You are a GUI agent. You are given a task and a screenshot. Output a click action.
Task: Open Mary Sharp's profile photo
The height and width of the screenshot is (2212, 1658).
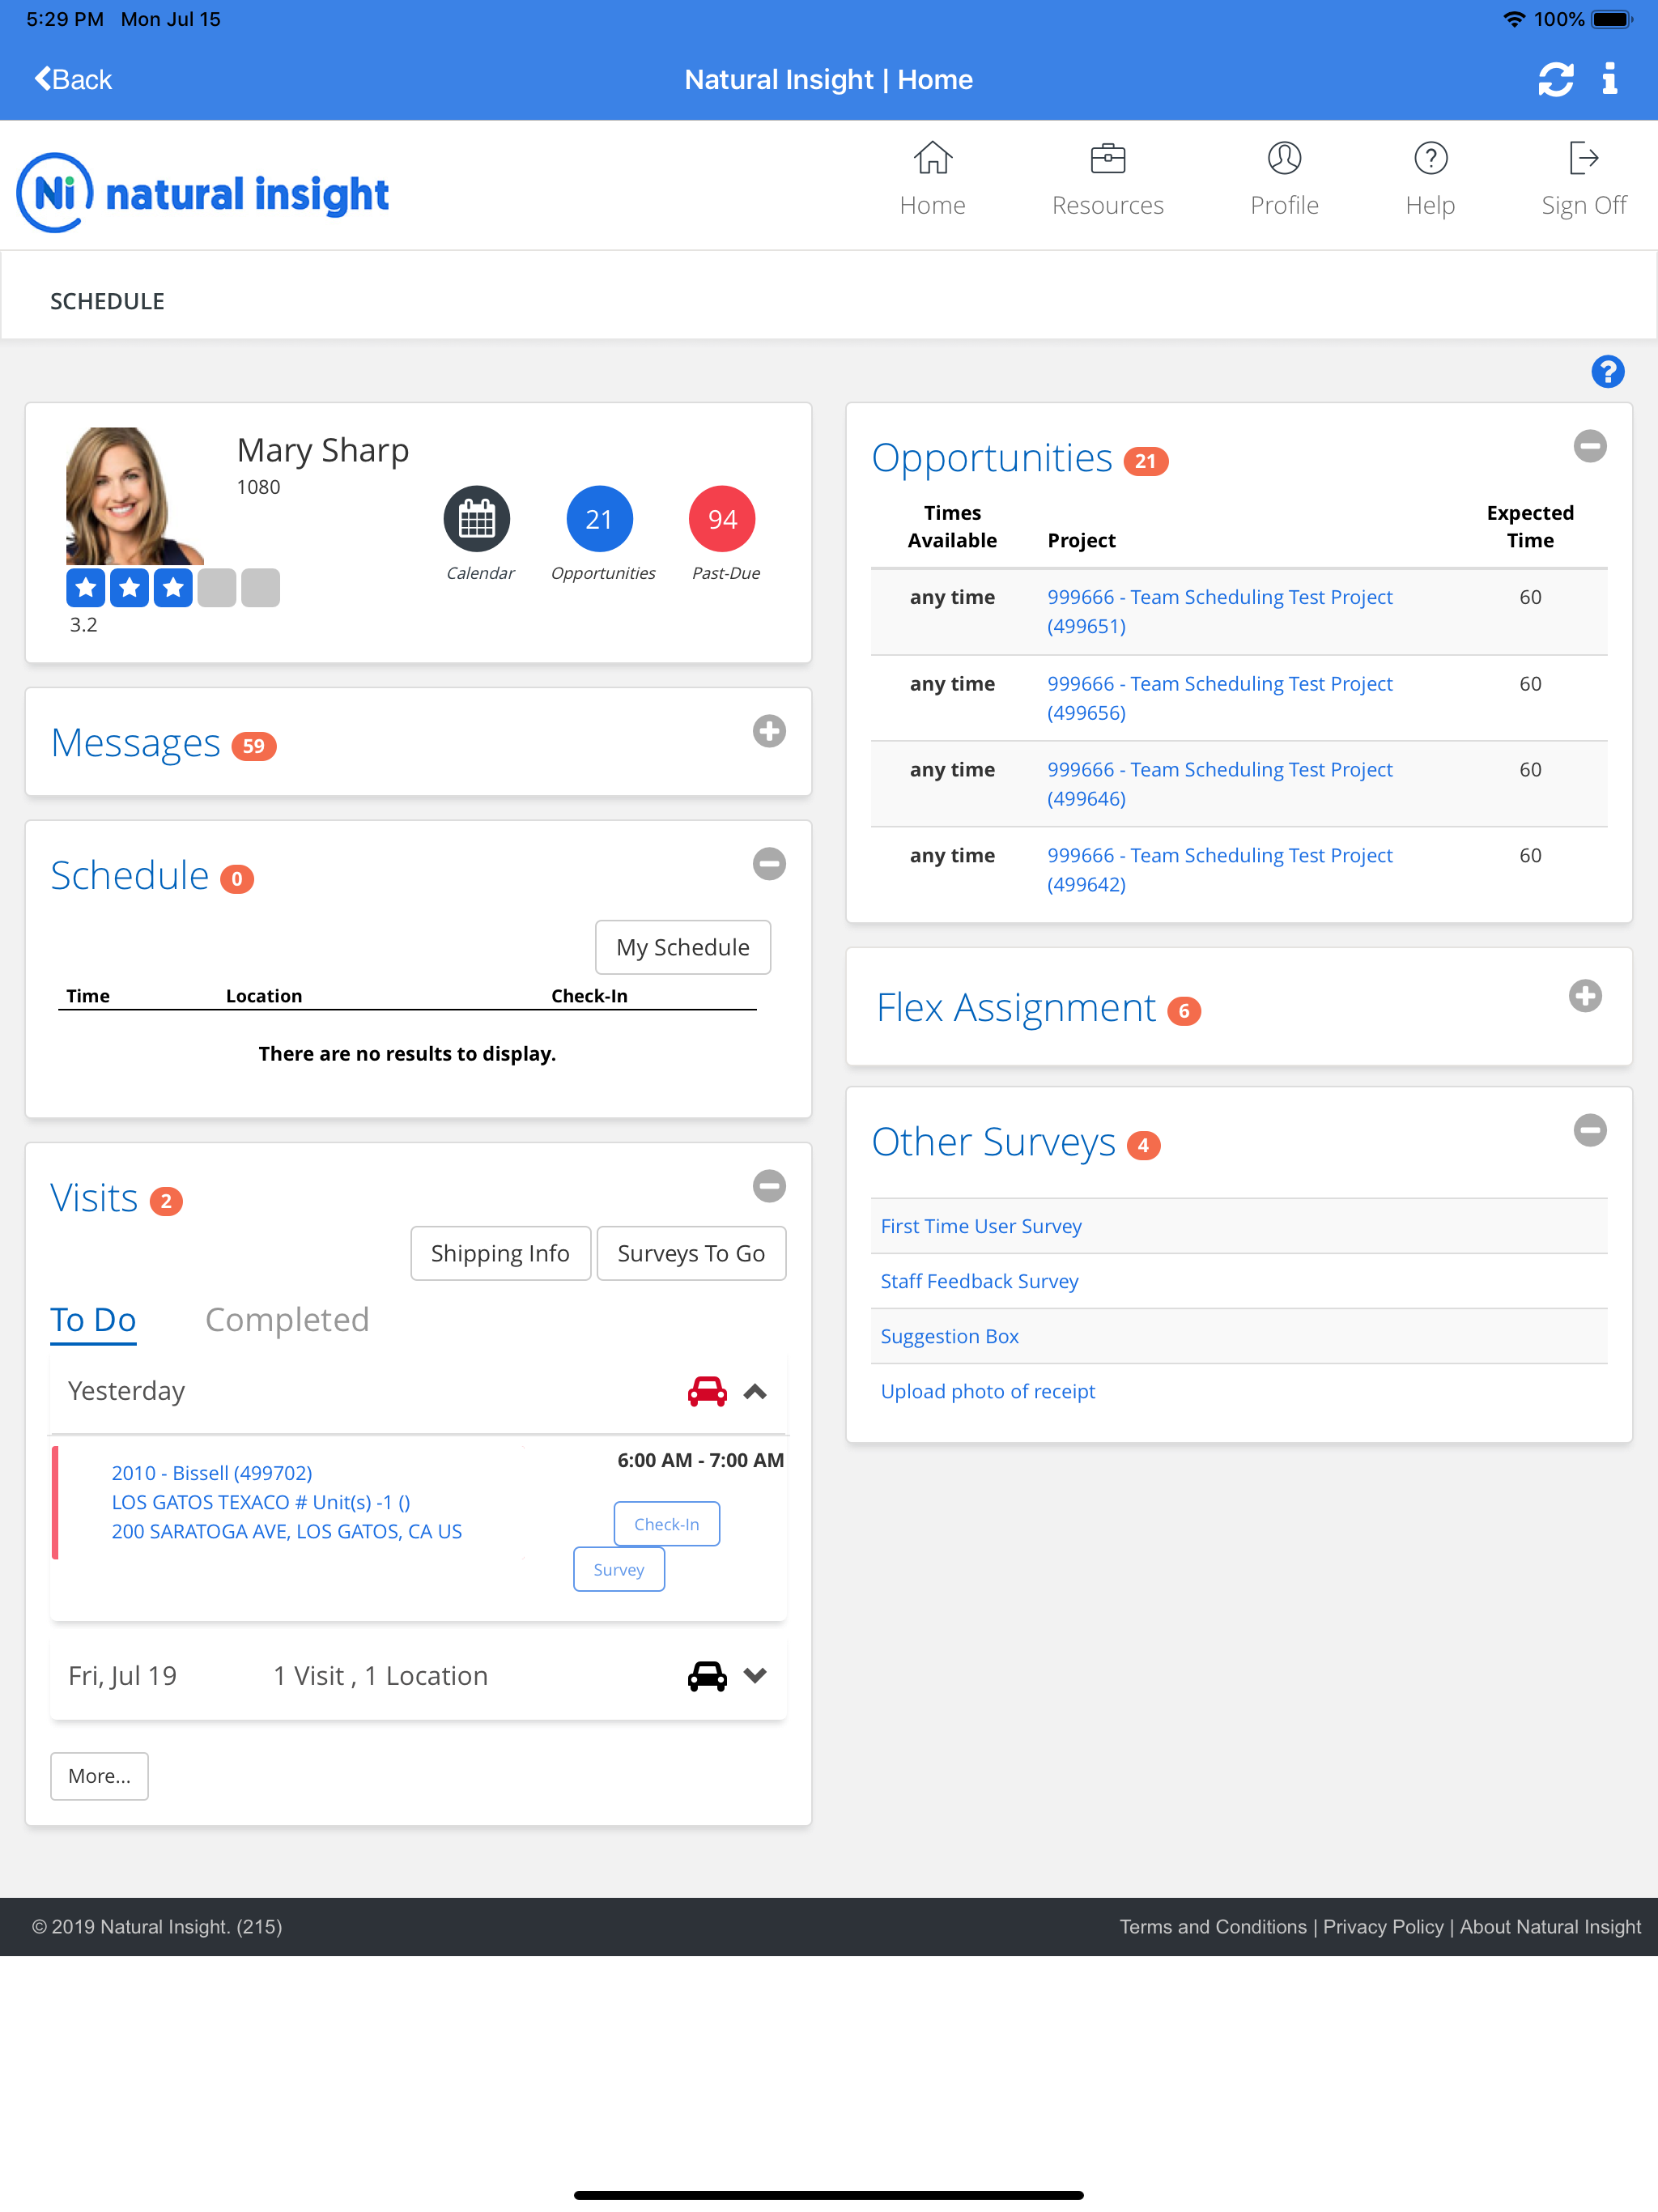[x=134, y=496]
